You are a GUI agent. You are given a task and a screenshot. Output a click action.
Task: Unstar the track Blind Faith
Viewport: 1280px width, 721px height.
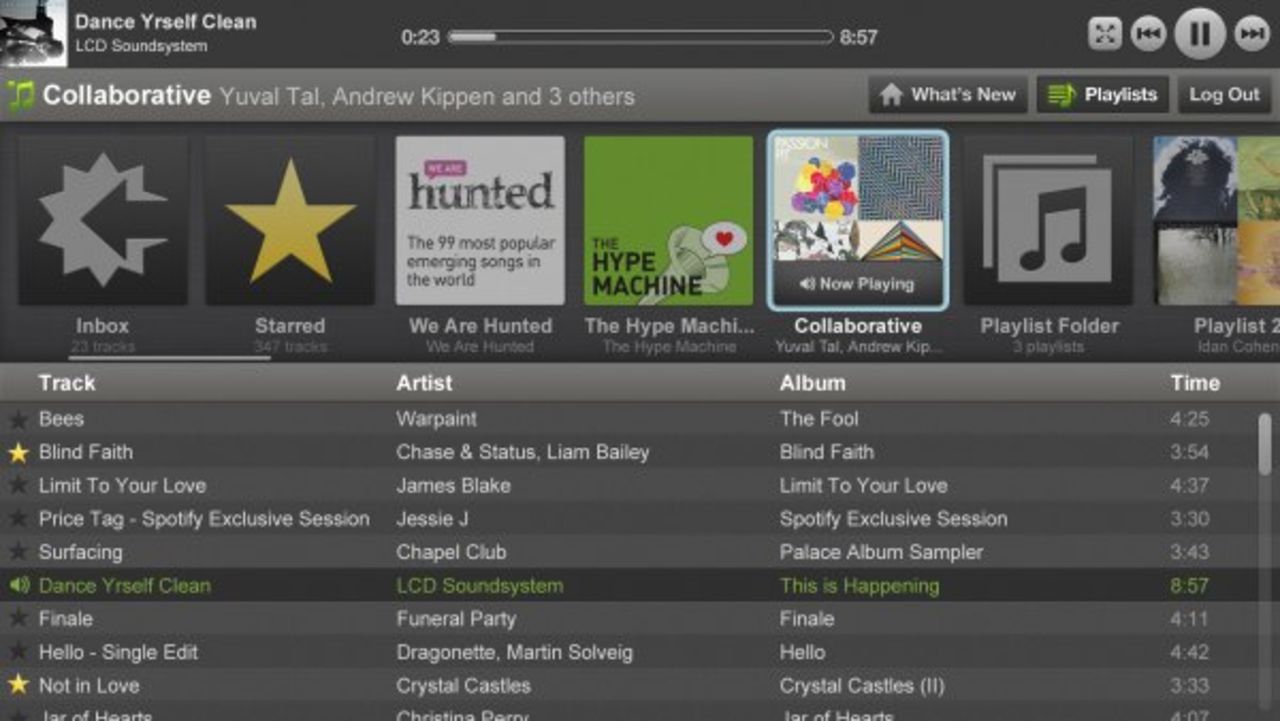coord(17,452)
